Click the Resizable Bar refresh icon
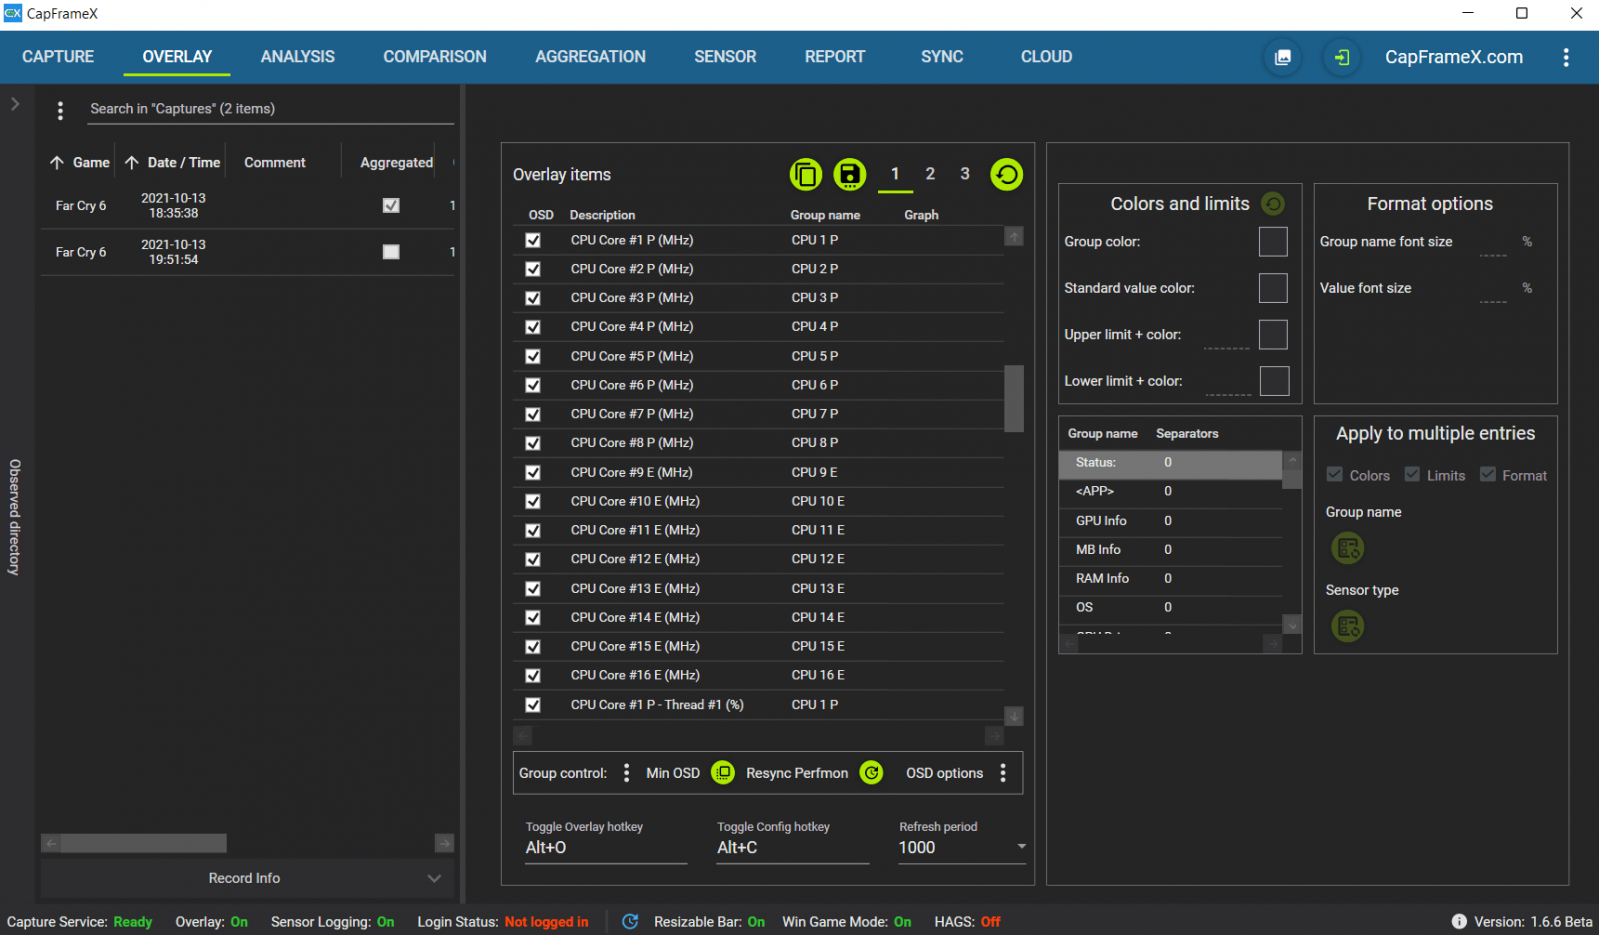 pos(630,922)
